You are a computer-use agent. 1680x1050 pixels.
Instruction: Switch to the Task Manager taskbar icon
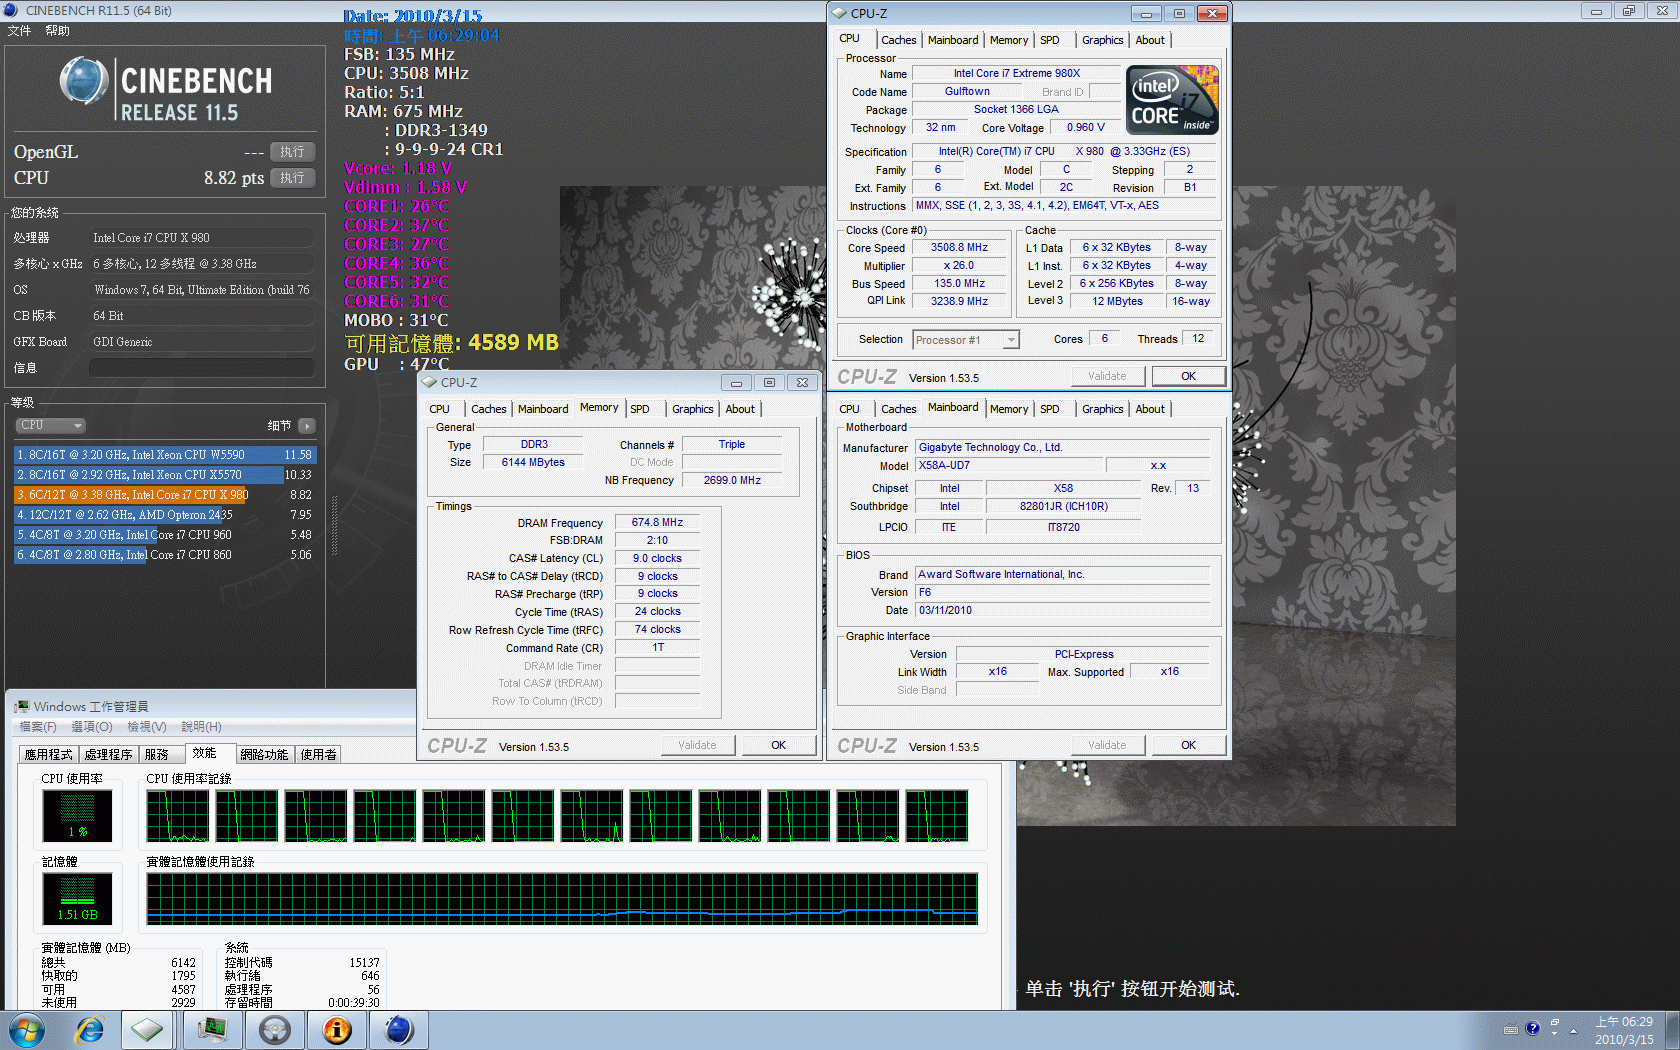coord(212,1030)
